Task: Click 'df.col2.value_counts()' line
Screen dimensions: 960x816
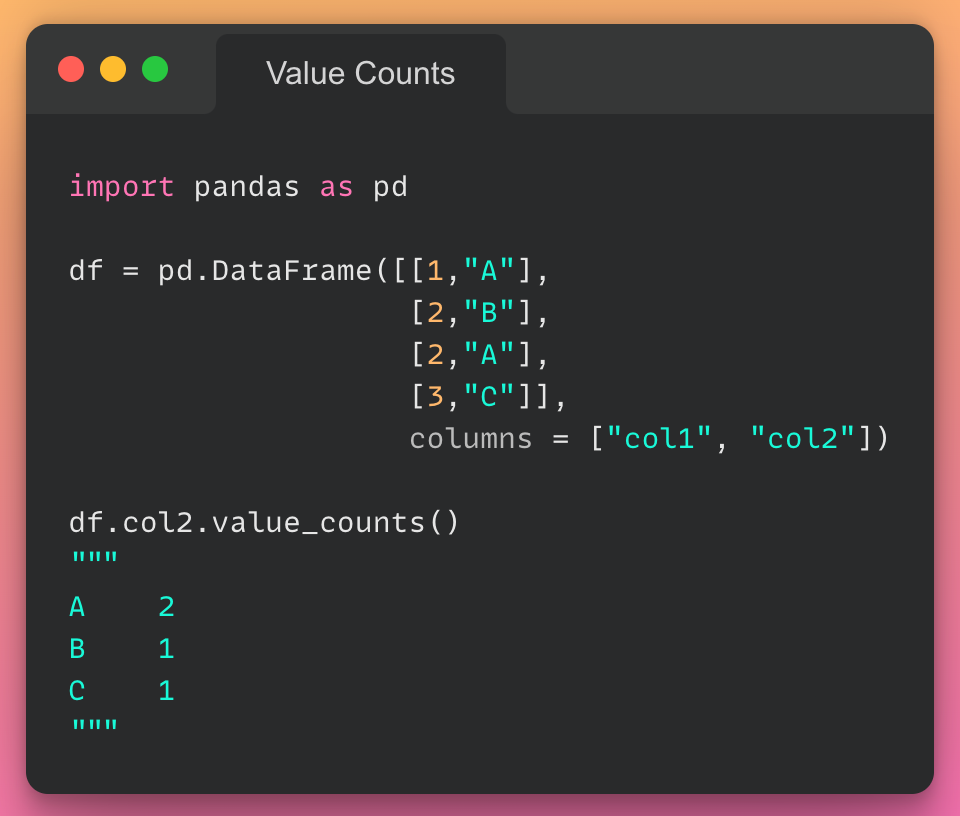Action: [x=264, y=522]
